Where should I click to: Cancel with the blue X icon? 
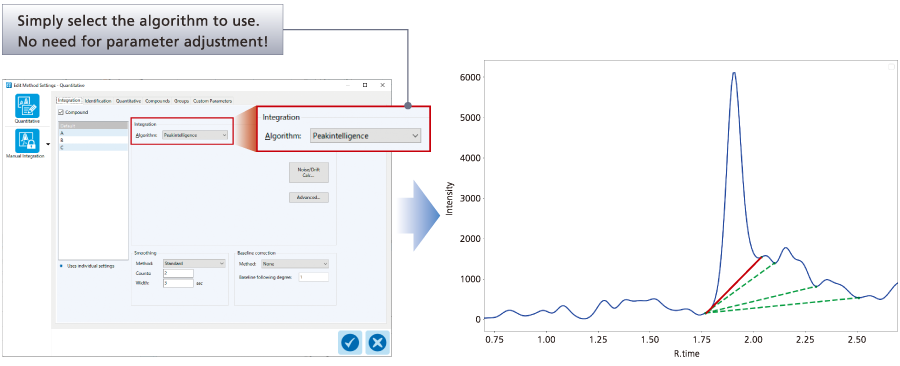[x=377, y=342]
